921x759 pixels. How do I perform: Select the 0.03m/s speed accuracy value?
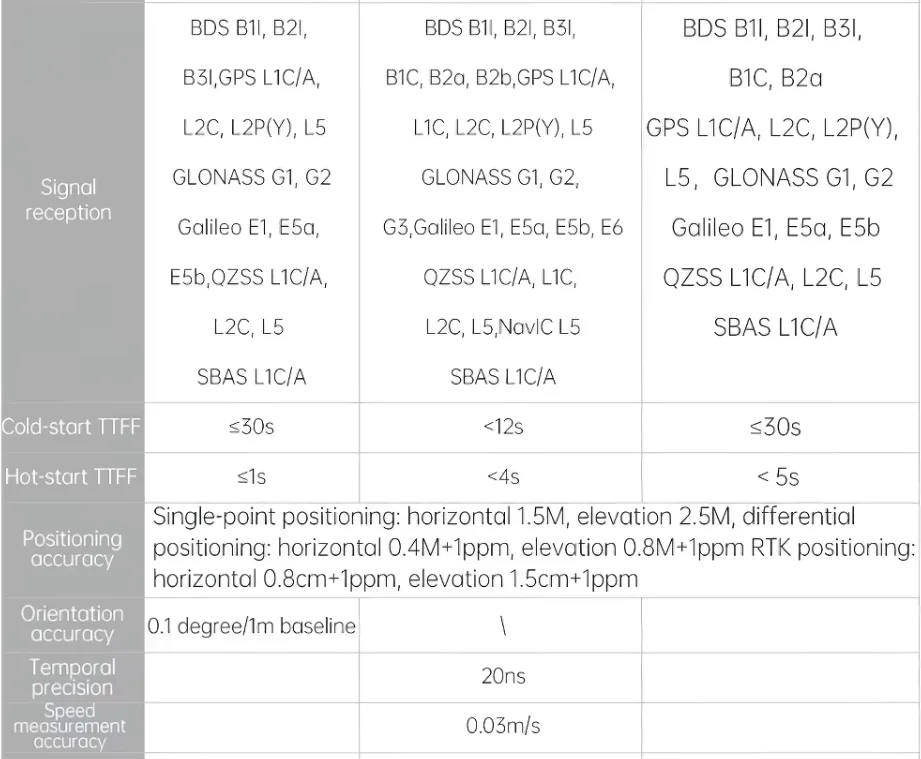pos(503,726)
